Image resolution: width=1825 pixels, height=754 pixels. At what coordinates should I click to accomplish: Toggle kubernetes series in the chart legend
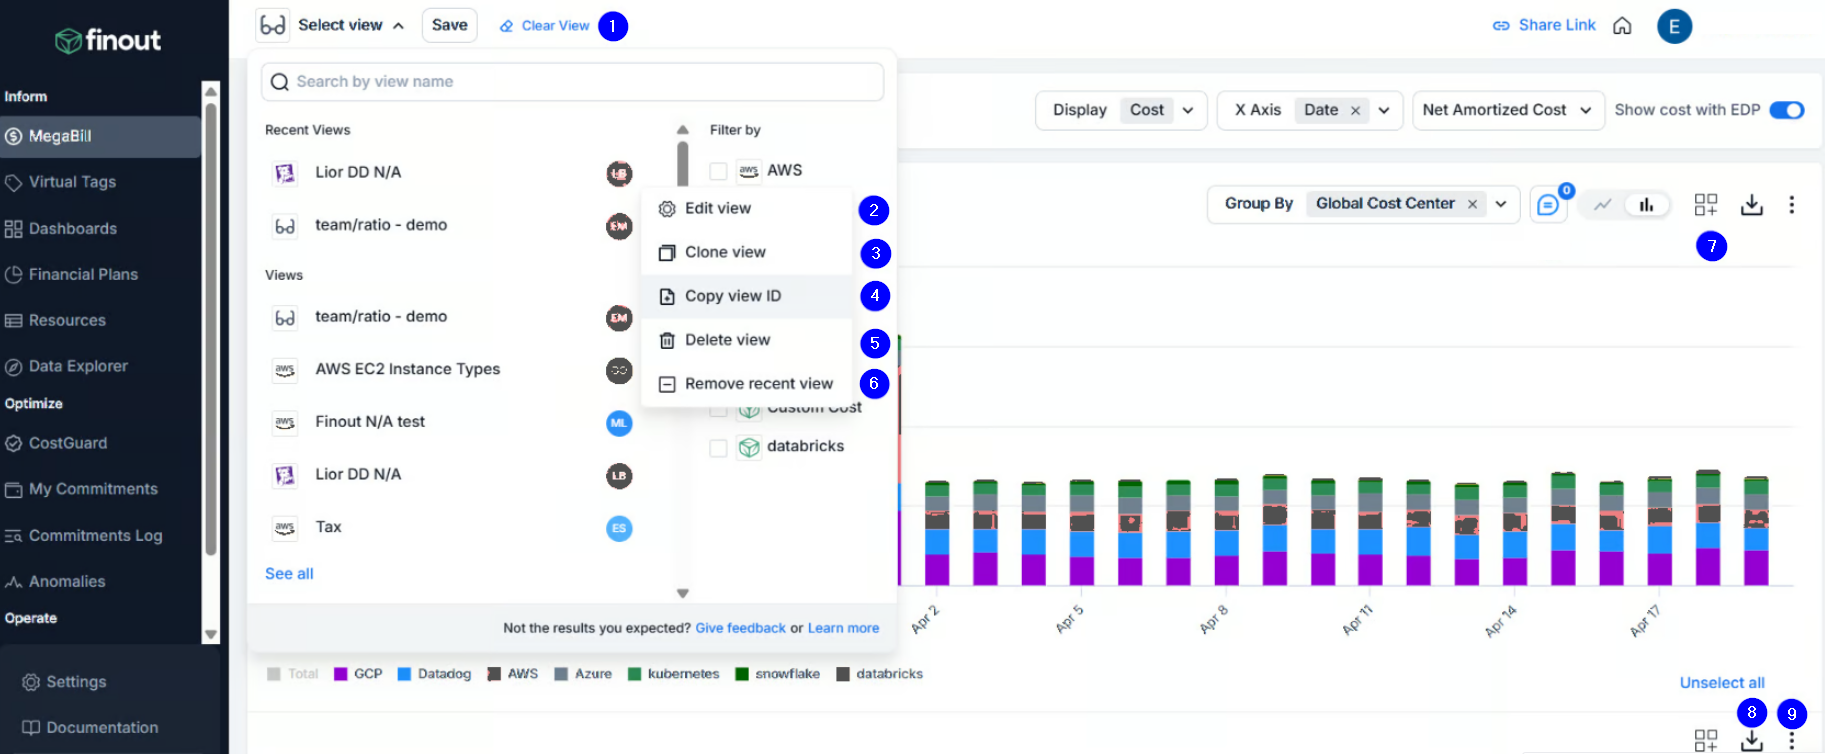click(673, 674)
